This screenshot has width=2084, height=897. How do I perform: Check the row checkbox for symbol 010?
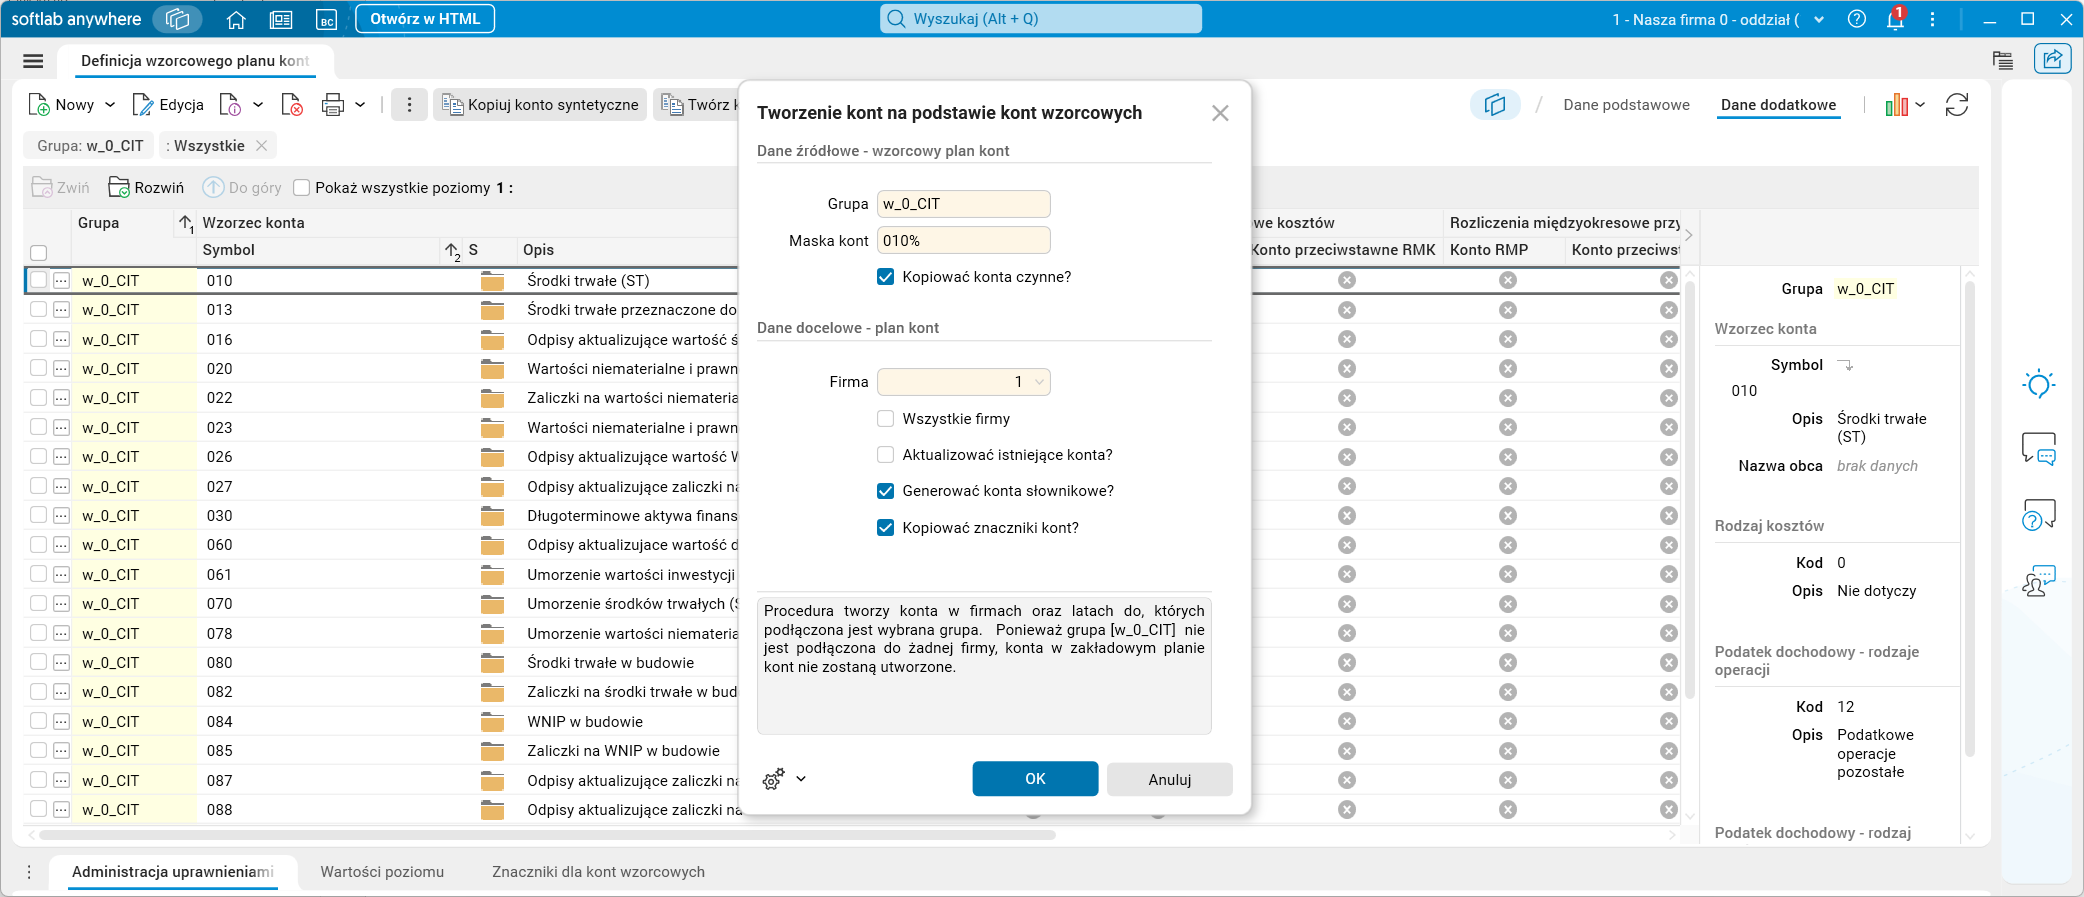[39, 280]
